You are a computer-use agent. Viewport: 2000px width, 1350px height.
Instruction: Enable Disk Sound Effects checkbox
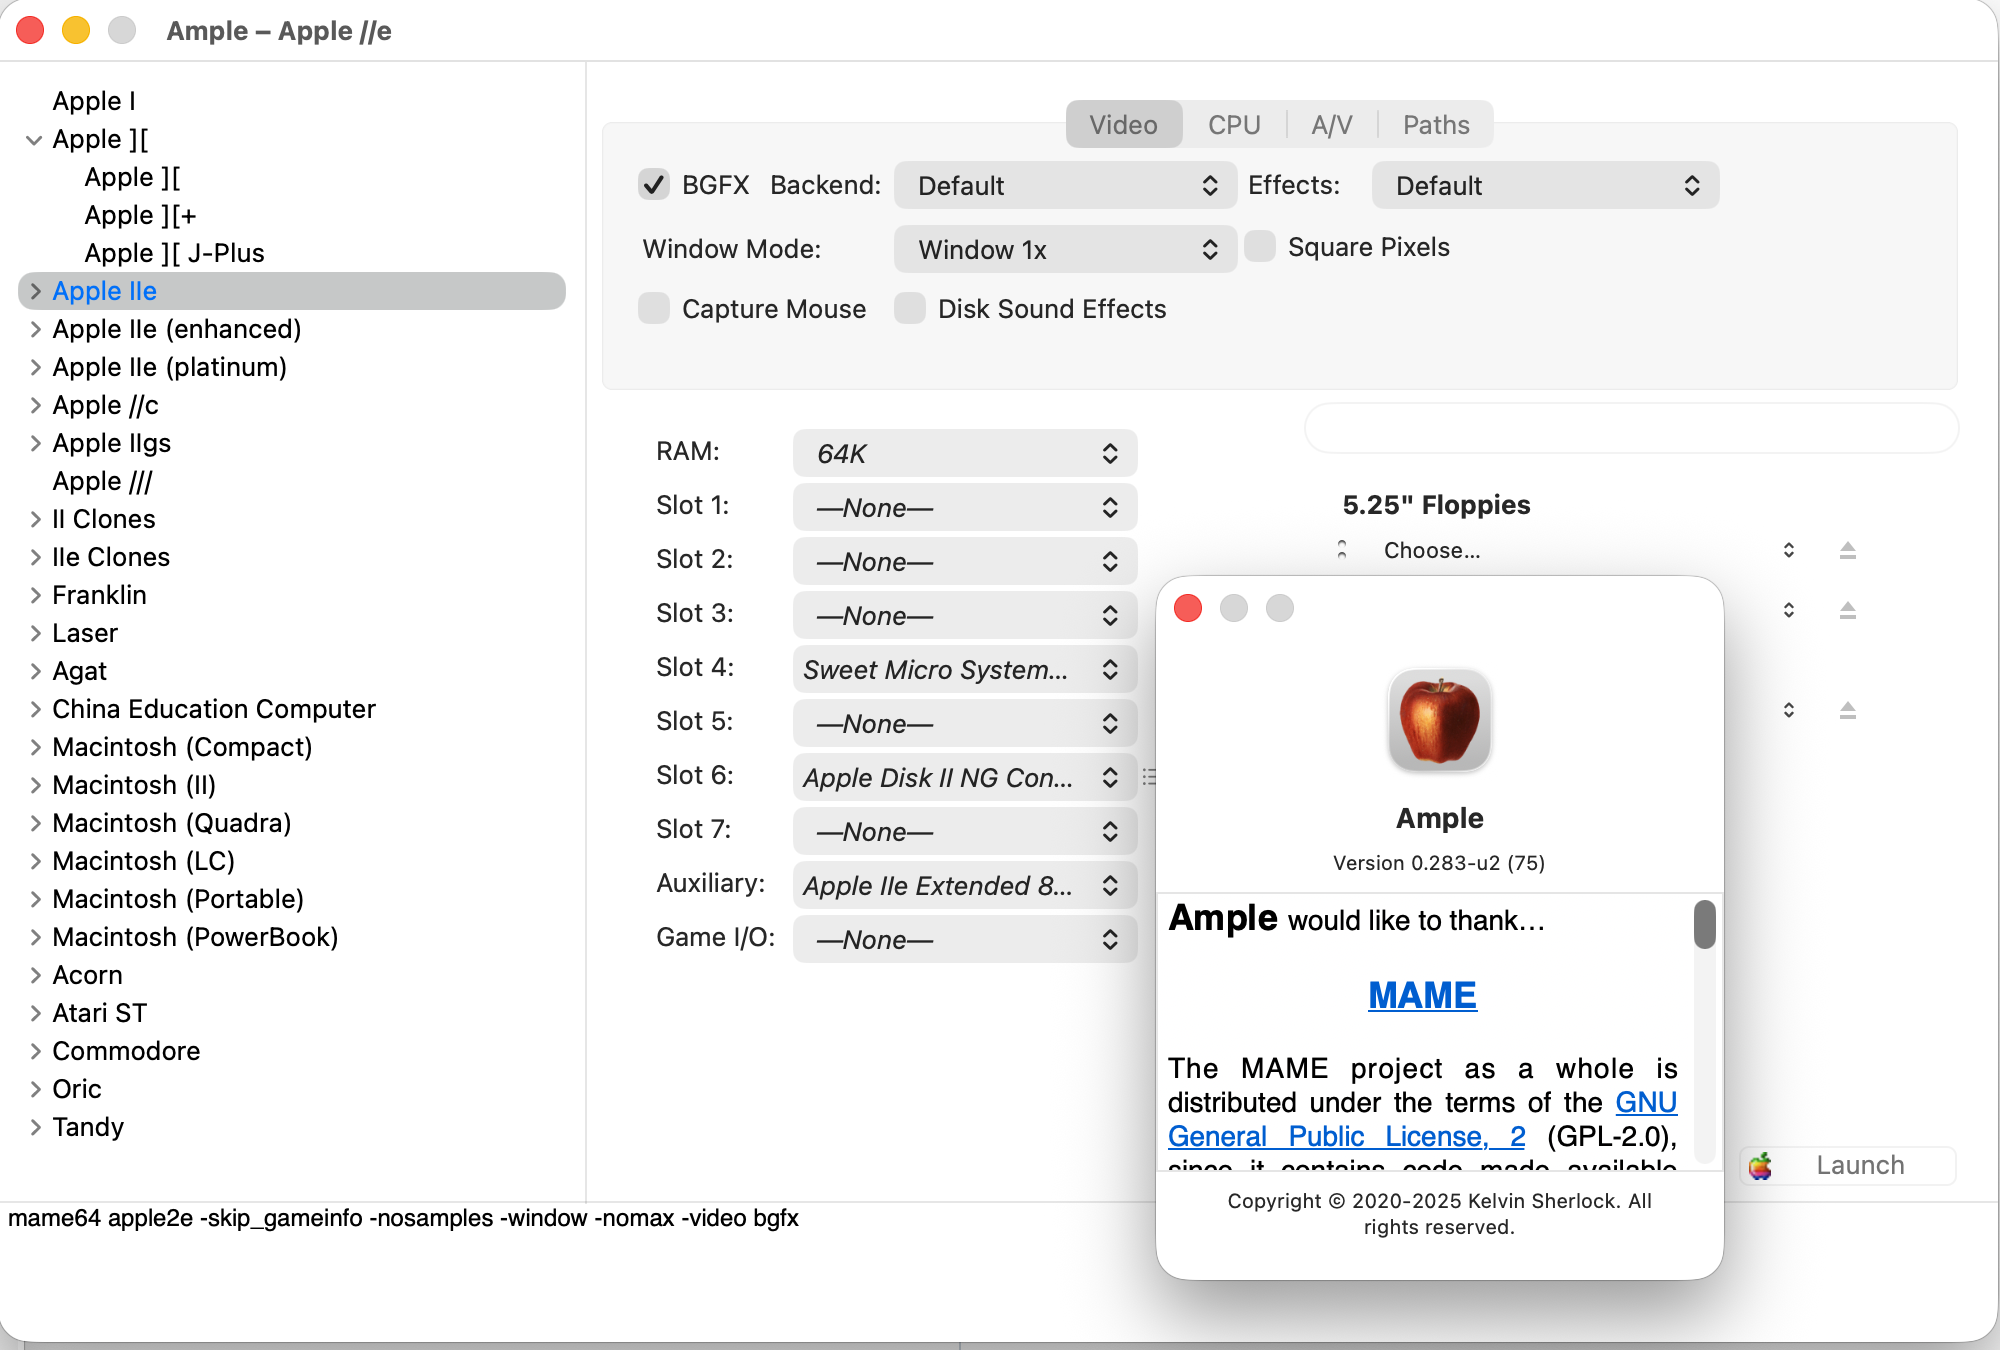[909, 309]
